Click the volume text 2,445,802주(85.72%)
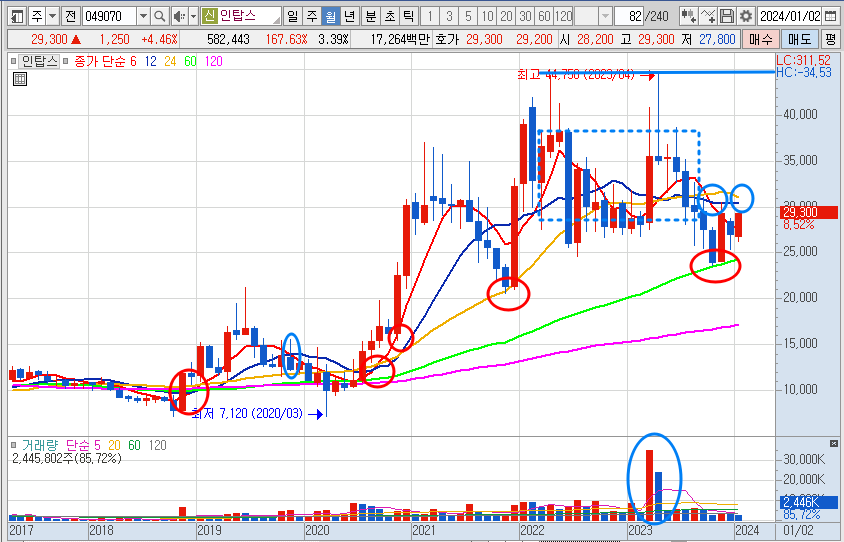The height and width of the screenshot is (542, 844). coord(67,459)
